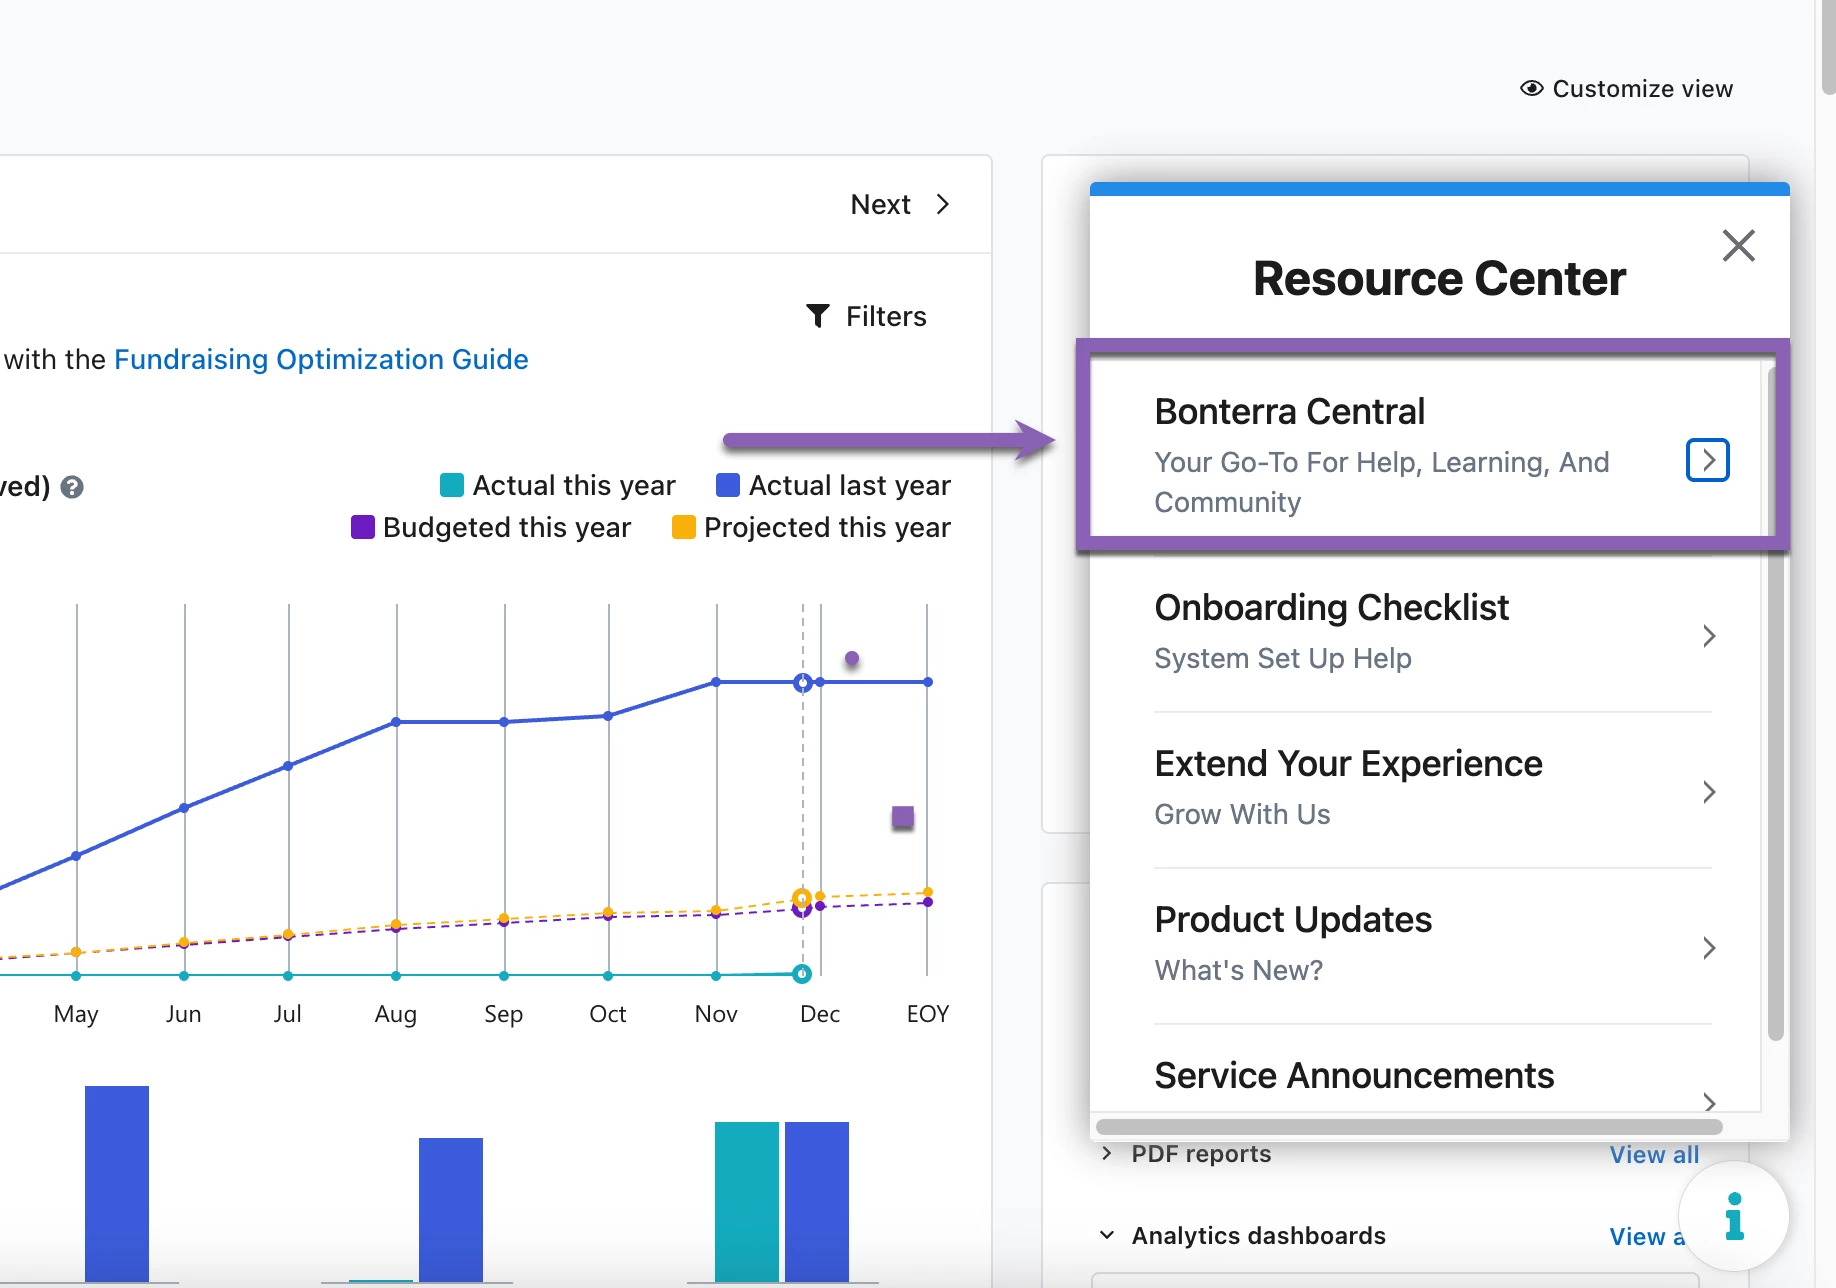Toggle Projected this year legend series
The width and height of the screenshot is (1836, 1288).
coord(811,527)
